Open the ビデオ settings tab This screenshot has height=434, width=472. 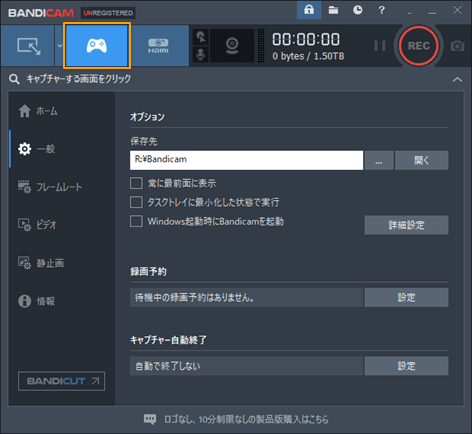click(37, 225)
